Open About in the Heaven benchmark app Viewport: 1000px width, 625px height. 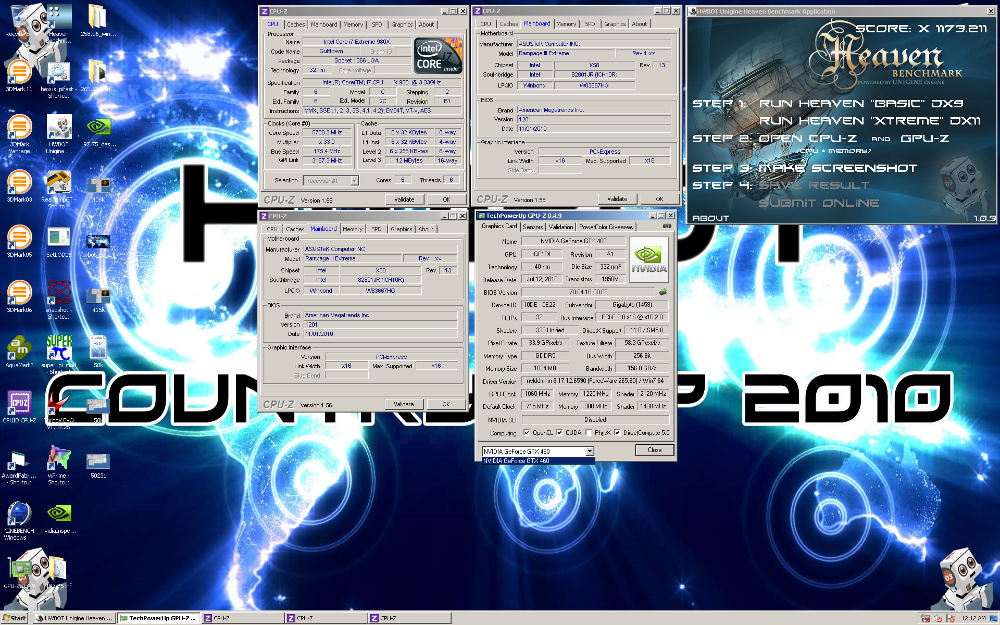coord(710,218)
